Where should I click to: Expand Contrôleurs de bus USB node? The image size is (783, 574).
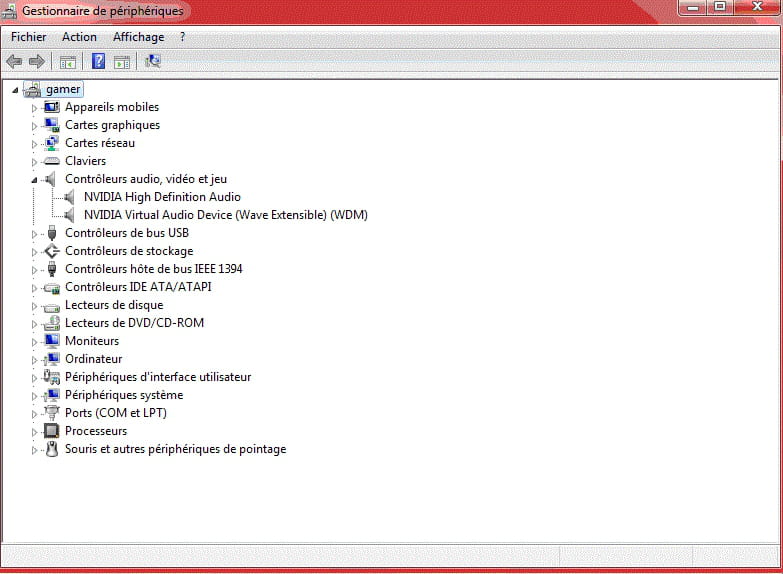(34, 234)
